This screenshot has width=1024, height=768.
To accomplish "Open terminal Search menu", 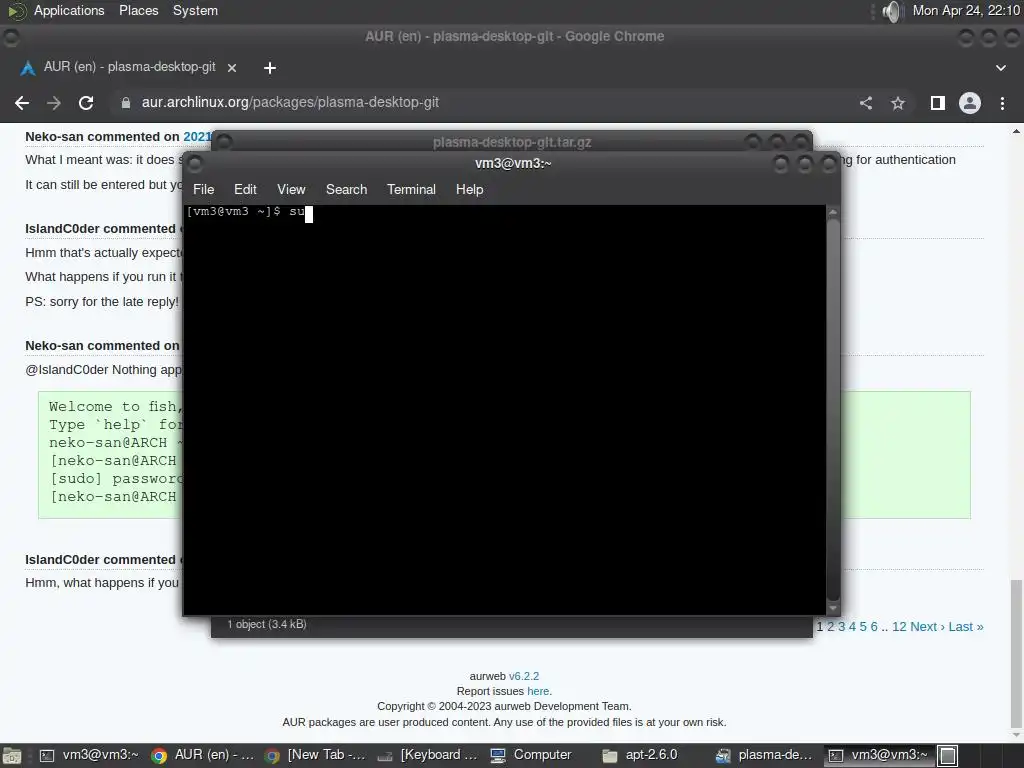I will point(346,189).
